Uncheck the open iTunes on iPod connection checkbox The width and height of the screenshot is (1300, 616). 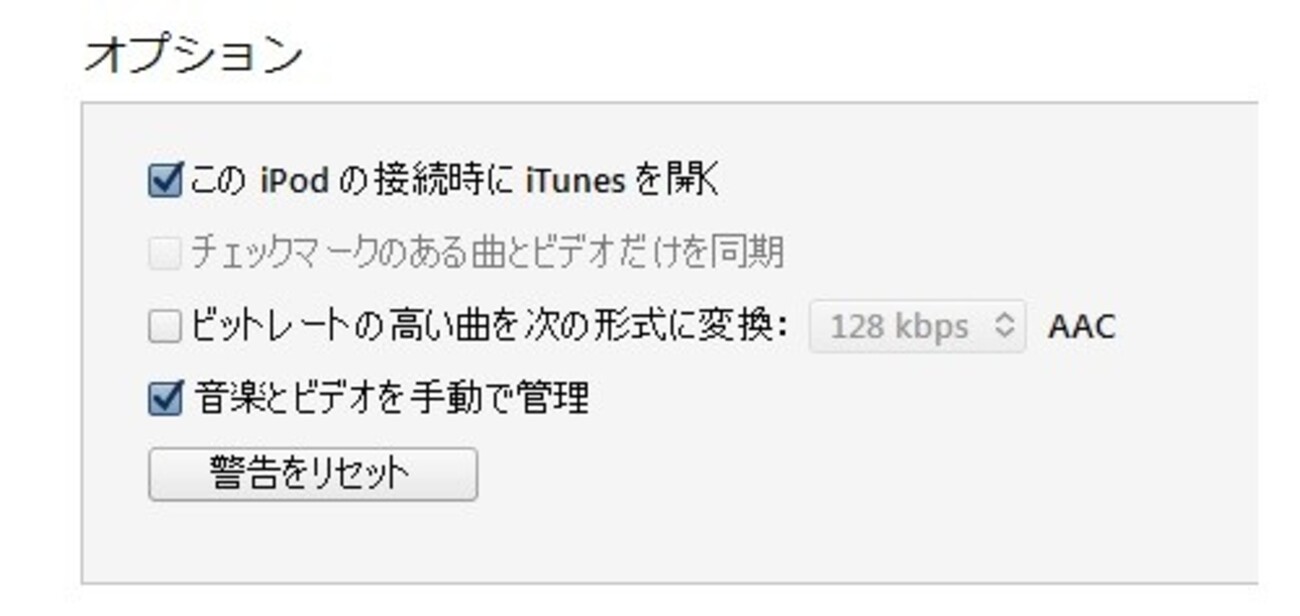165,182
